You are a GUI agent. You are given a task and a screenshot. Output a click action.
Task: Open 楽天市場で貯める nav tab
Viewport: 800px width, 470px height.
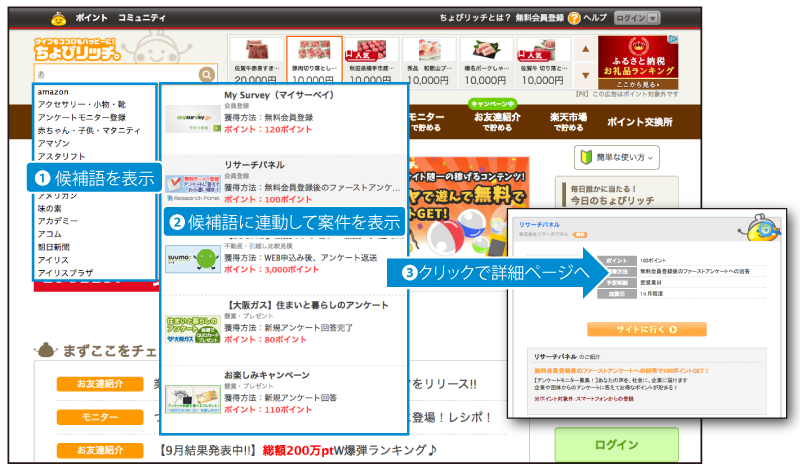(568, 122)
